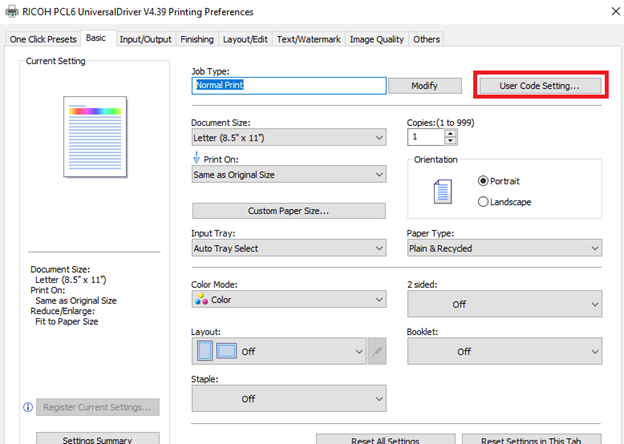The image size is (624, 444).
Task: Click the Job Type Normal Print field
Action: (x=289, y=86)
